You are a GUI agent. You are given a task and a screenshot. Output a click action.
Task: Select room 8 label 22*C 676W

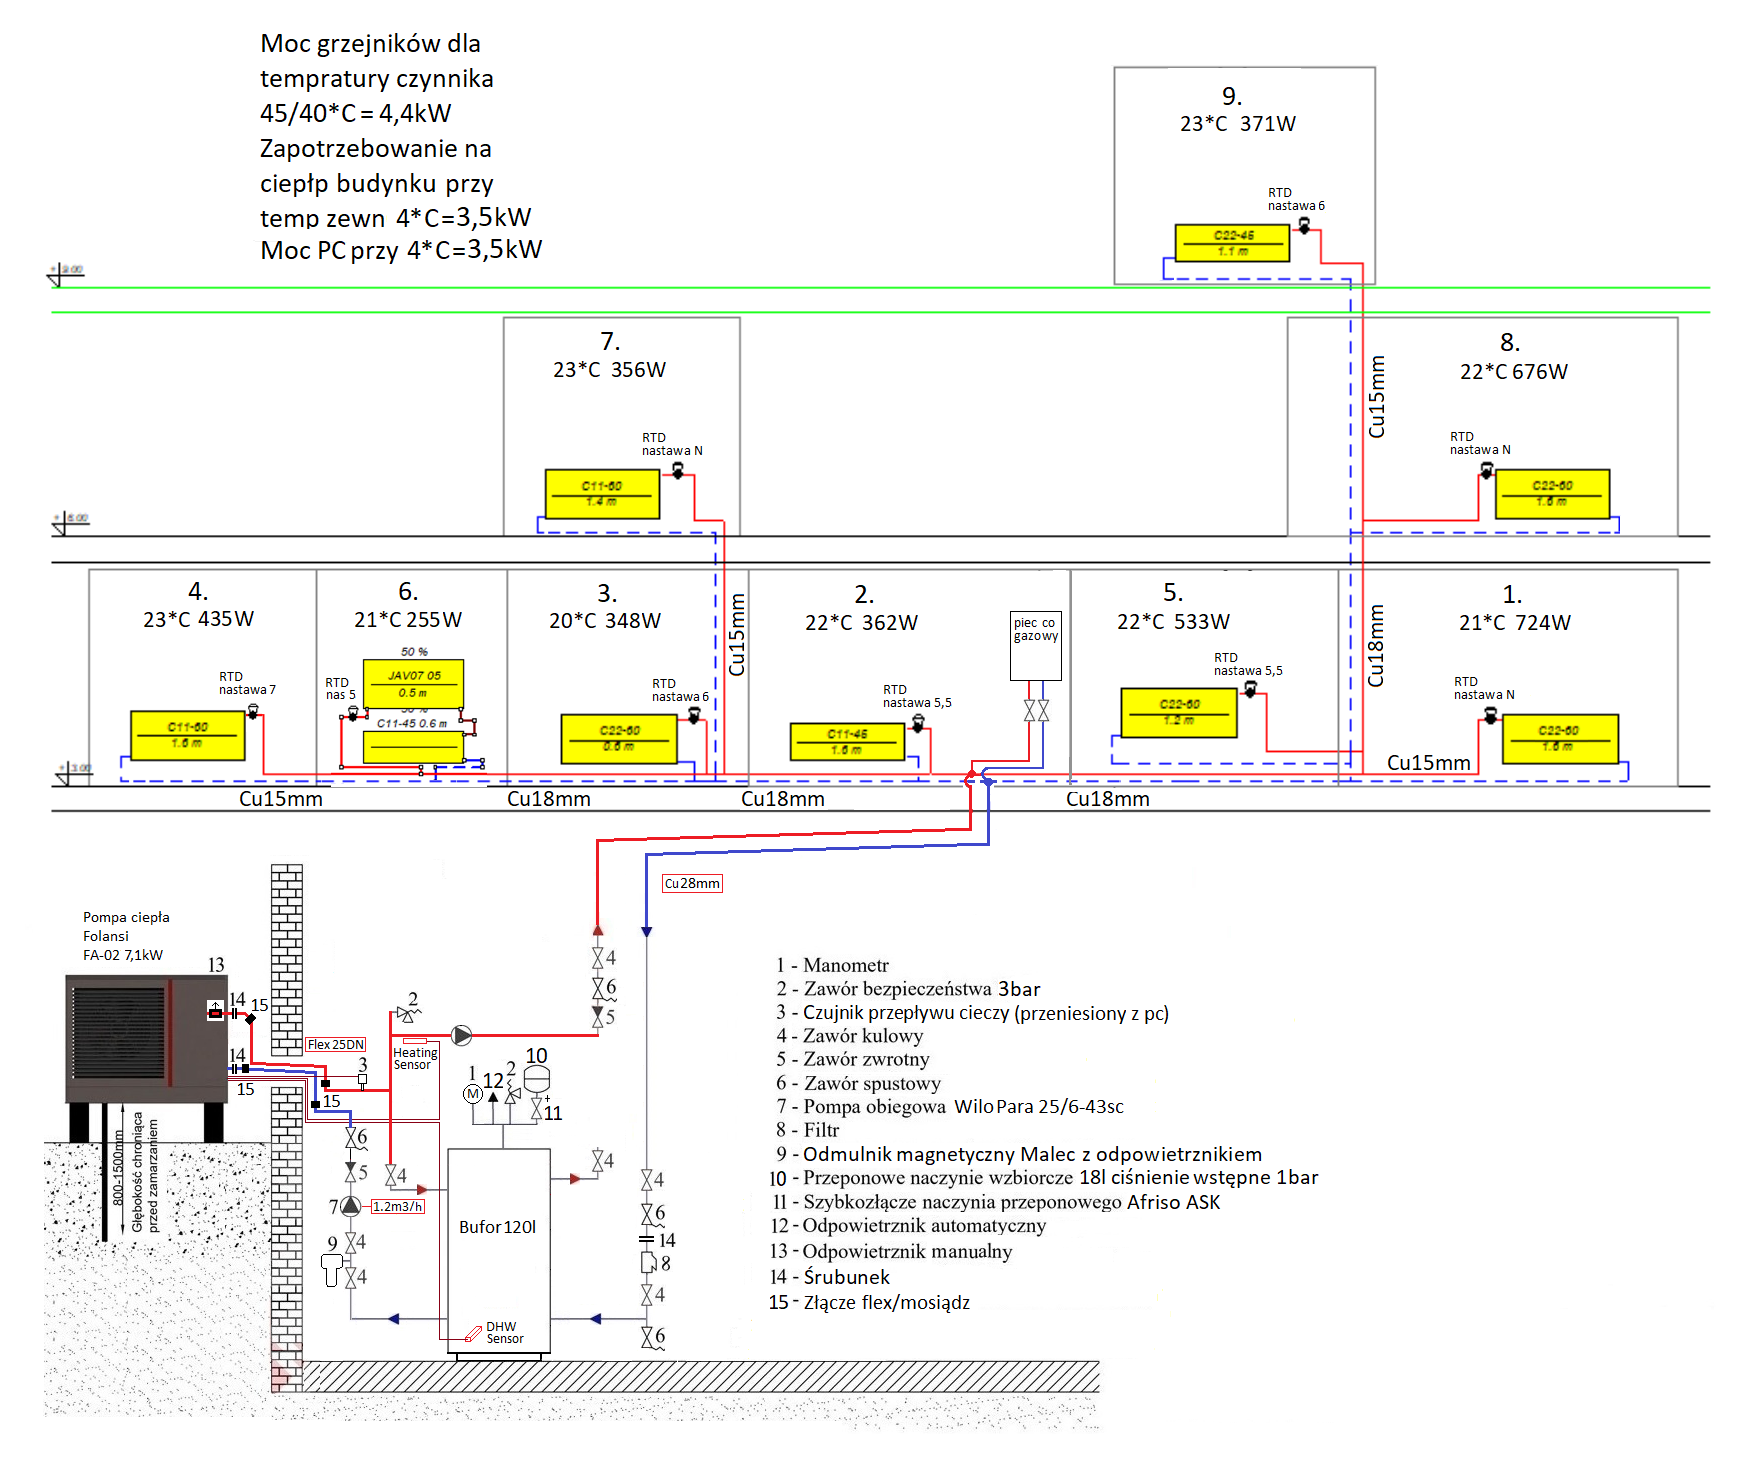(1513, 371)
